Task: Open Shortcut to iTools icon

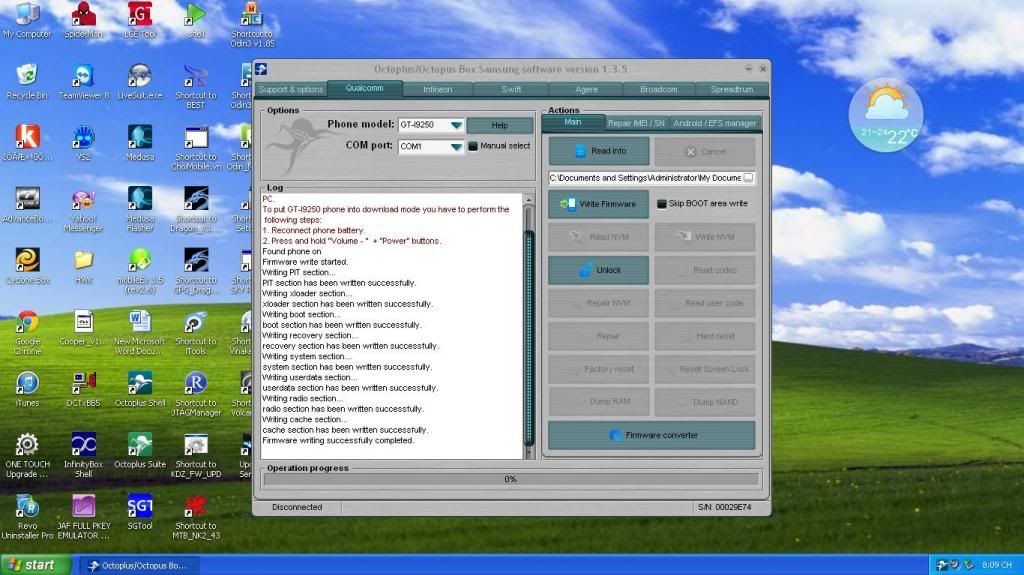Action: [x=196, y=333]
